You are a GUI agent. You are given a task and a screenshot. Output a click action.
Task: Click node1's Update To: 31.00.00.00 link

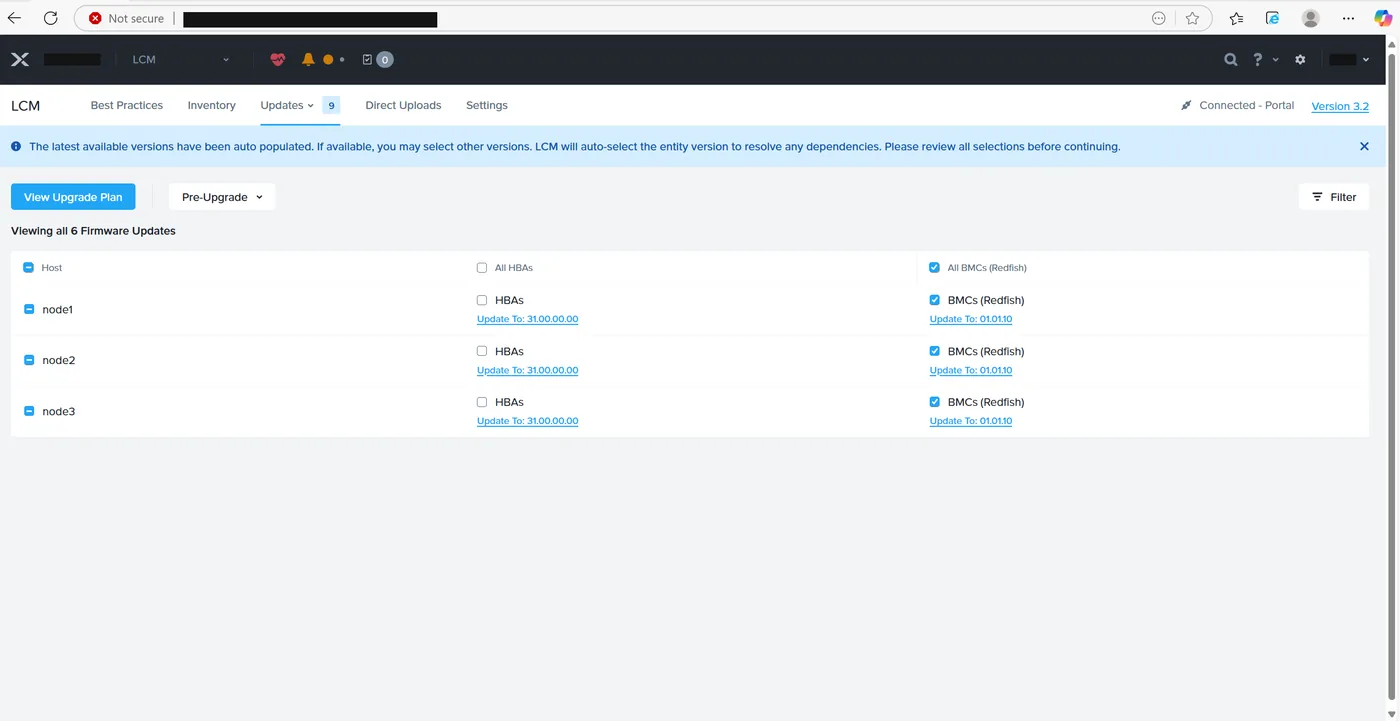(x=528, y=319)
